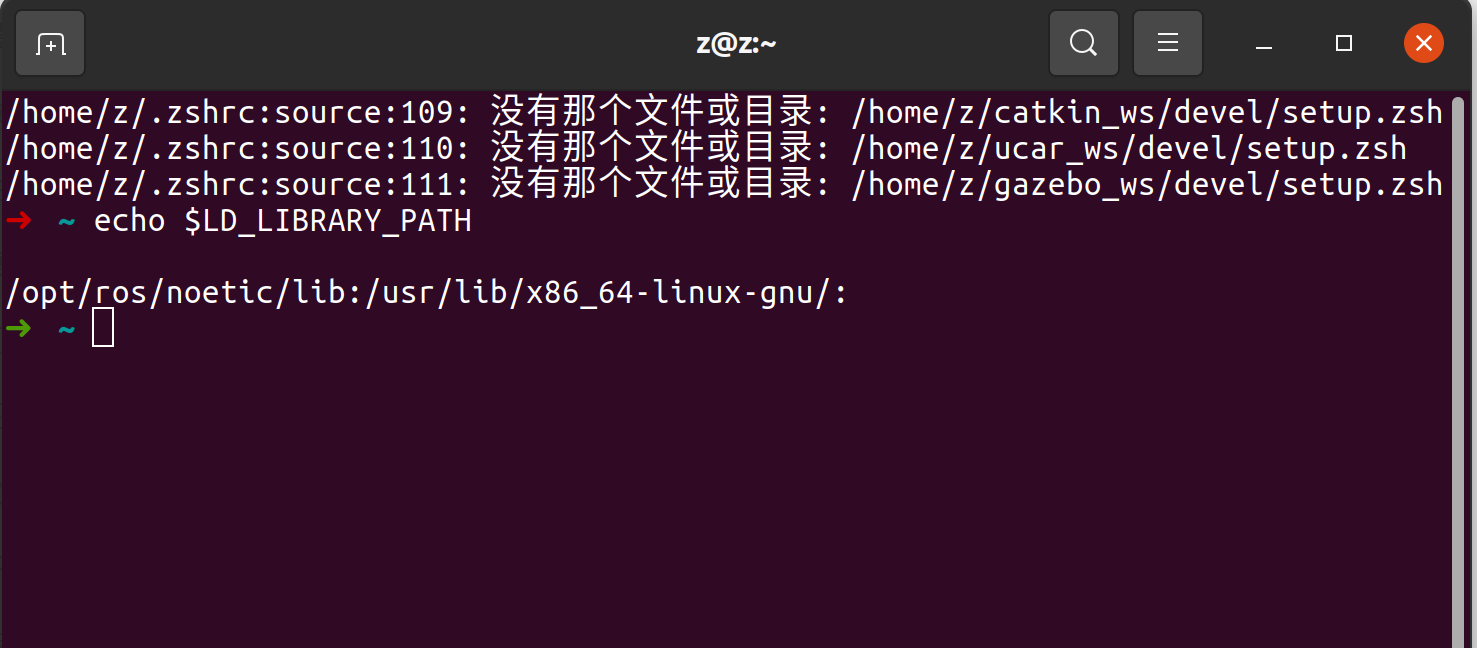Image resolution: width=1477 pixels, height=648 pixels.
Task: Click the empty terminal area below the prompt
Action: [x=700, y=480]
